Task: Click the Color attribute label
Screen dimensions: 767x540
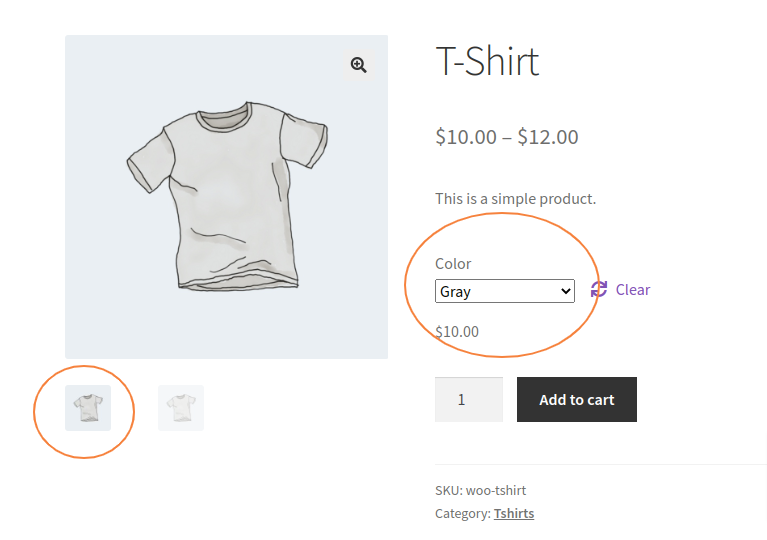Action: point(453,264)
